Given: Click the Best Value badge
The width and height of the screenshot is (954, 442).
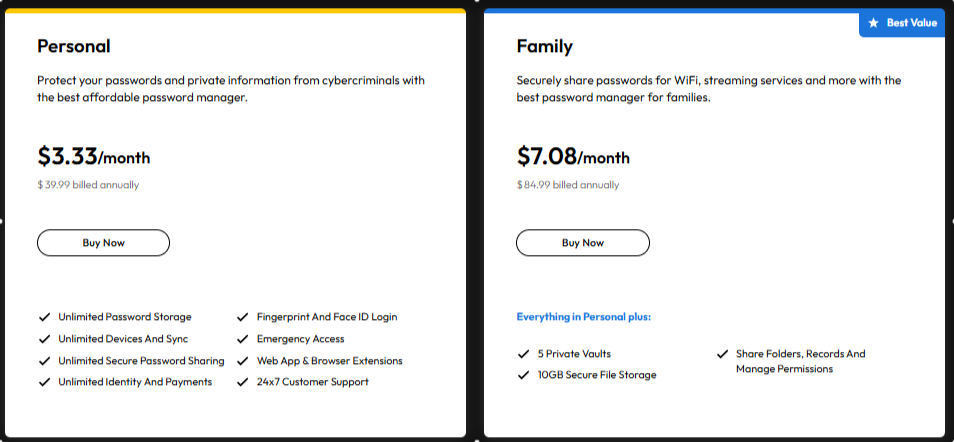Looking at the screenshot, I should coord(902,23).
